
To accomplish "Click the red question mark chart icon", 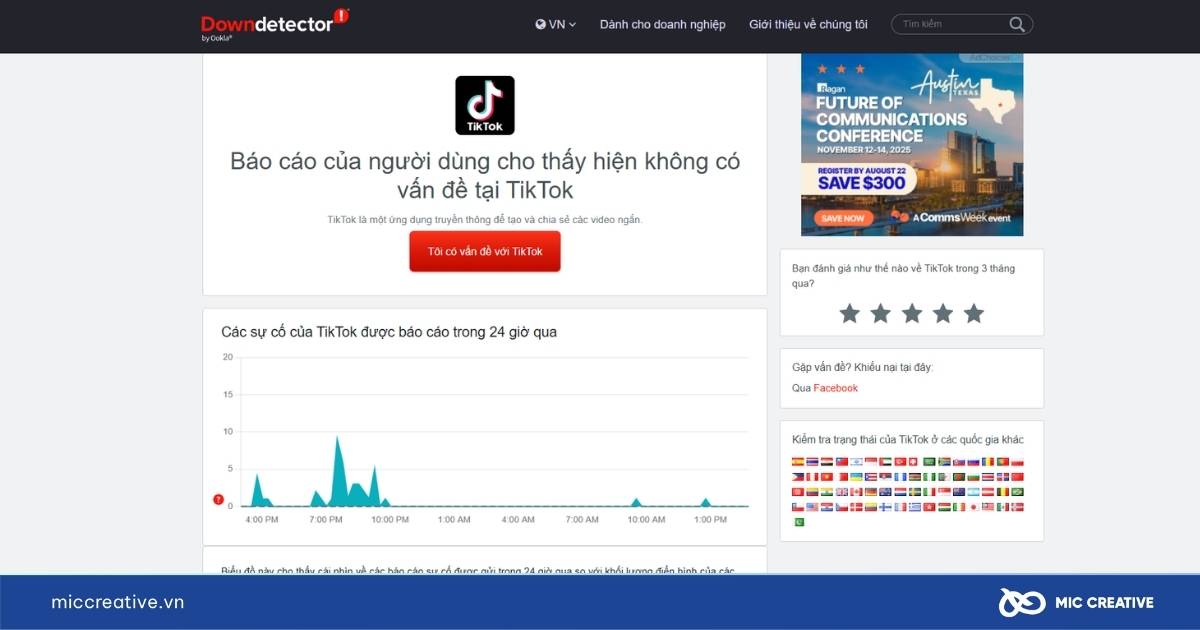I will [x=219, y=499].
